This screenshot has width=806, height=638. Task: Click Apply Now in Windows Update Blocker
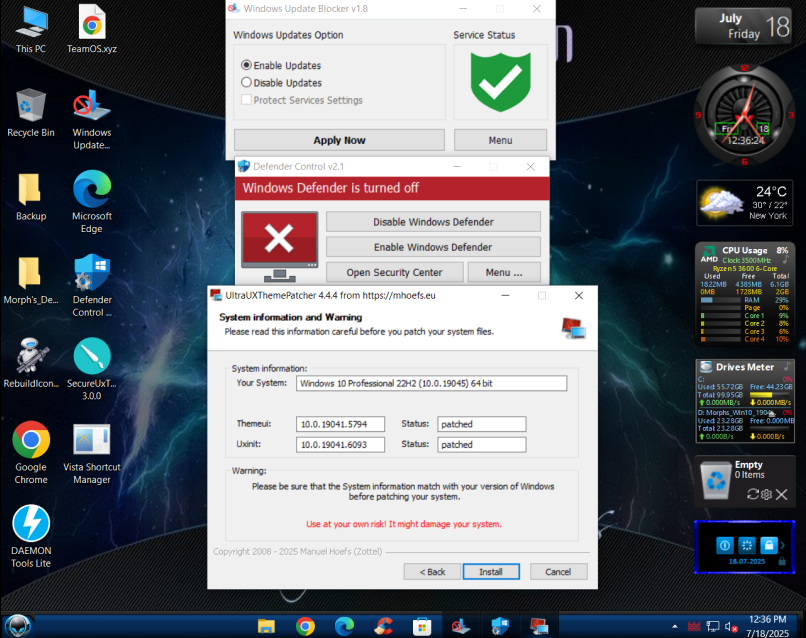pyautogui.click(x=339, y=140)
